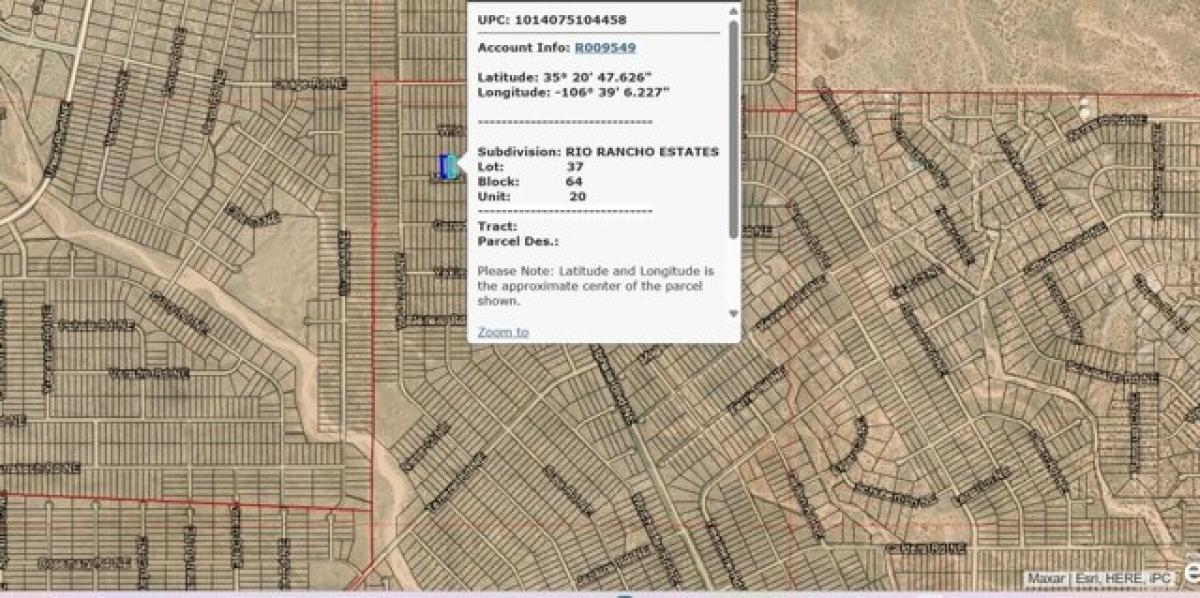Click the popup scrollbar up arrow
The width and height of the screenshot is (1200, 598).
pos(733,9)
